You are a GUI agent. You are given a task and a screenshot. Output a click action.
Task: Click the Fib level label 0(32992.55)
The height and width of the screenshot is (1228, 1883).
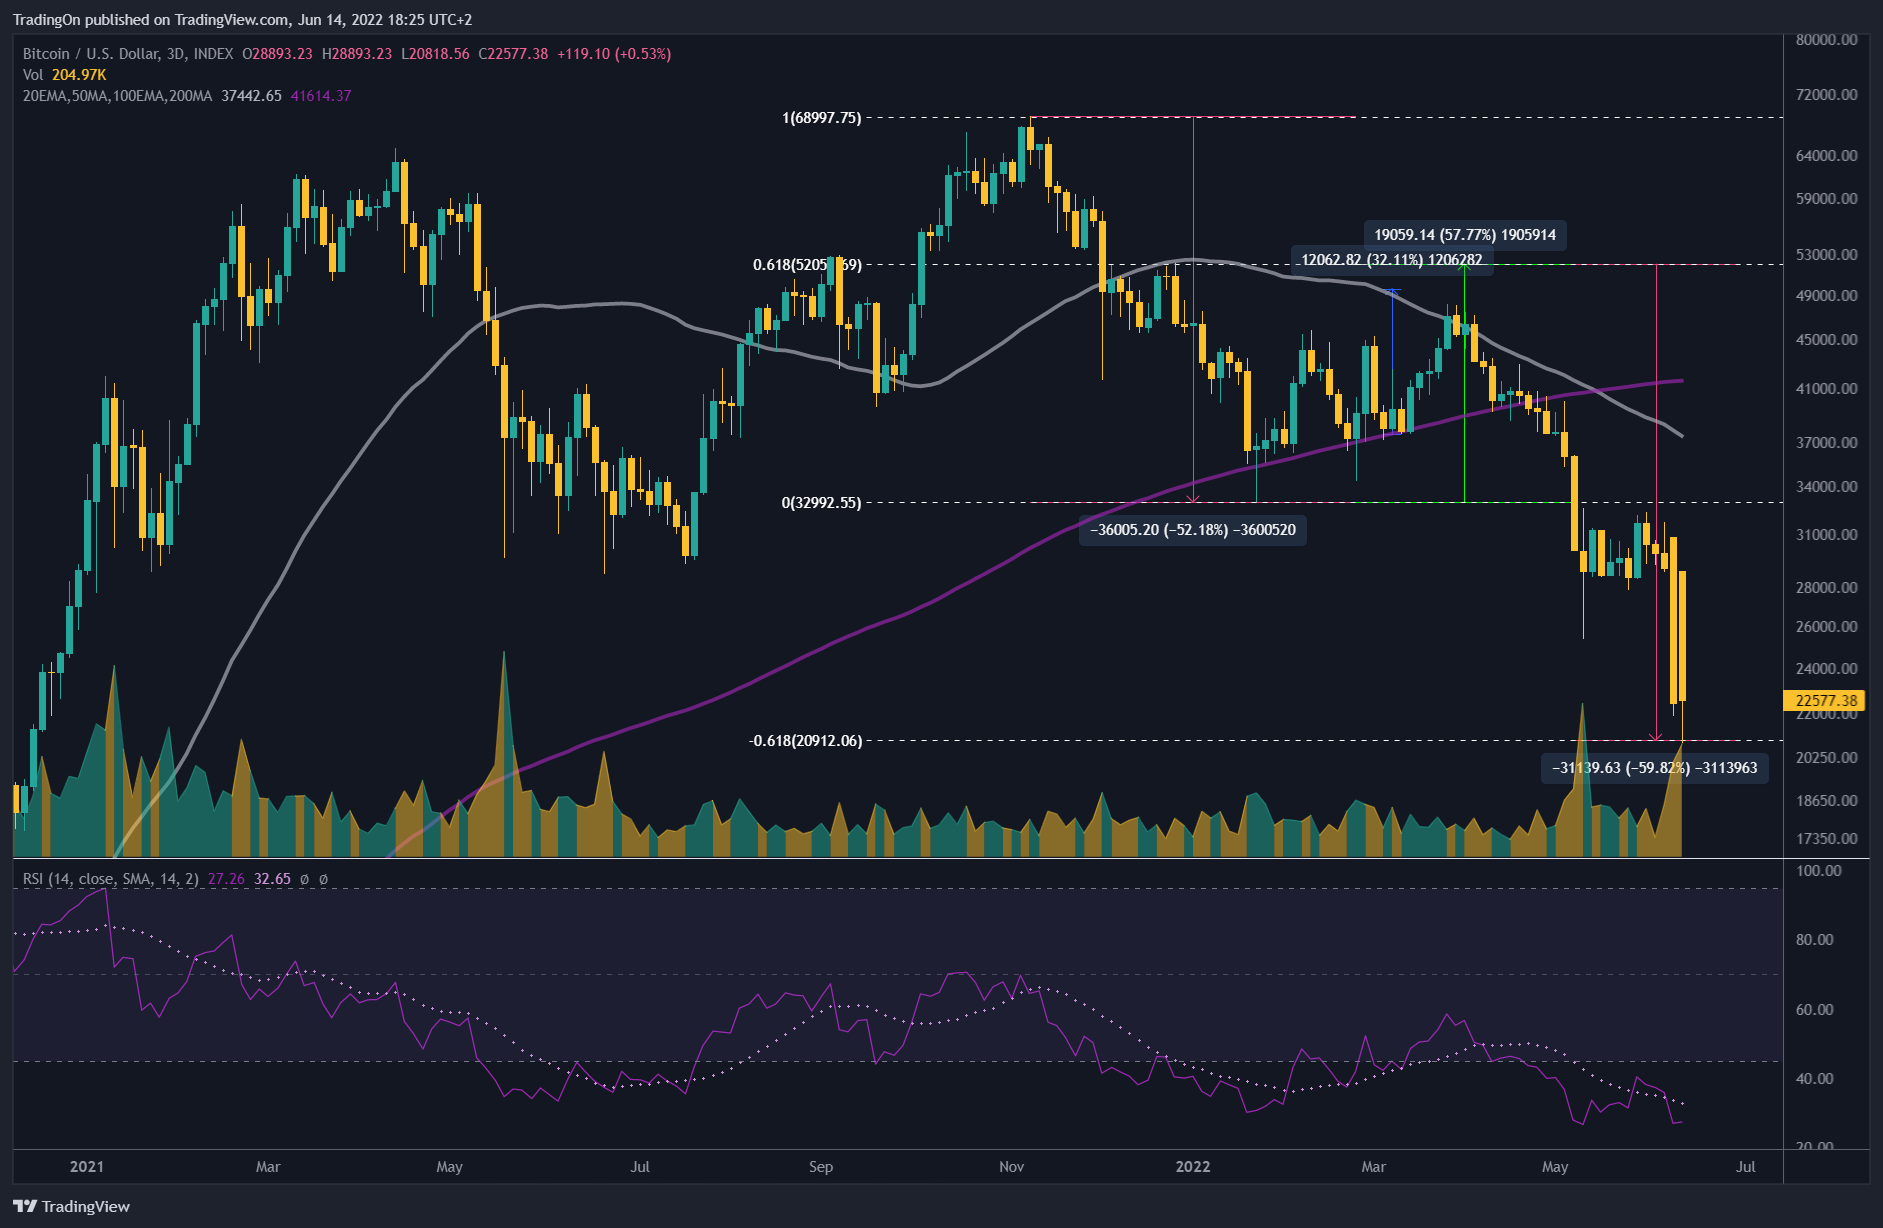tap(821, 503)
